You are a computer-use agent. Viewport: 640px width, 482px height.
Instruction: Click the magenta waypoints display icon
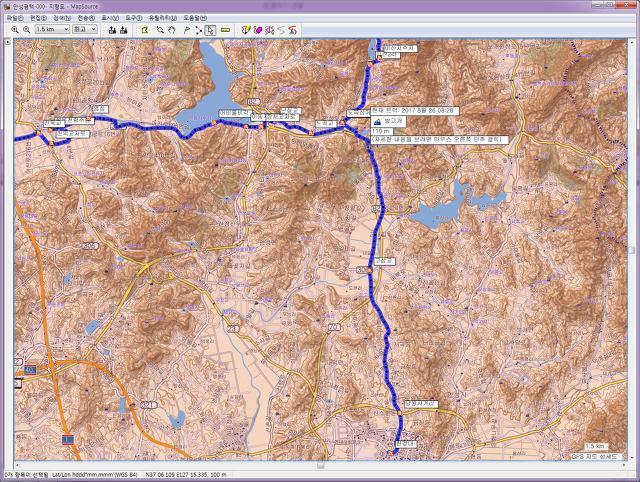[257, 30]
